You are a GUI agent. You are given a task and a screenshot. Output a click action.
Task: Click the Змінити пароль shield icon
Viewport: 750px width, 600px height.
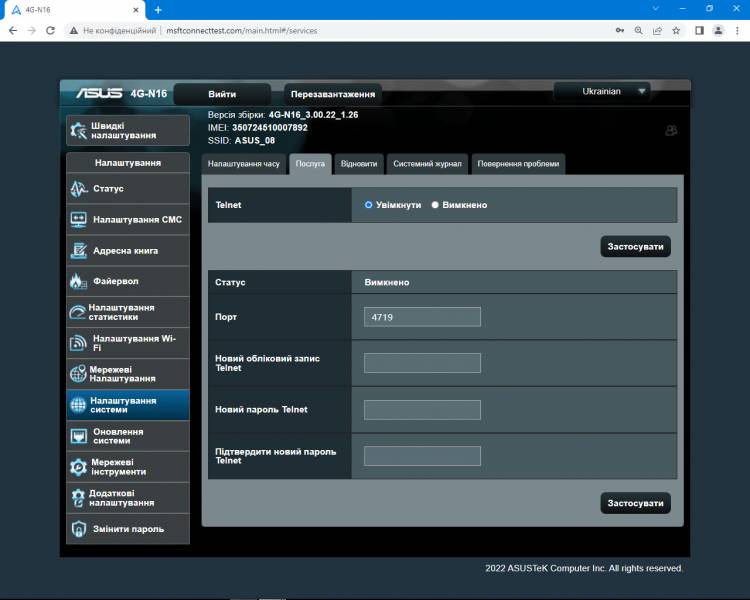(x=78, y=529)
